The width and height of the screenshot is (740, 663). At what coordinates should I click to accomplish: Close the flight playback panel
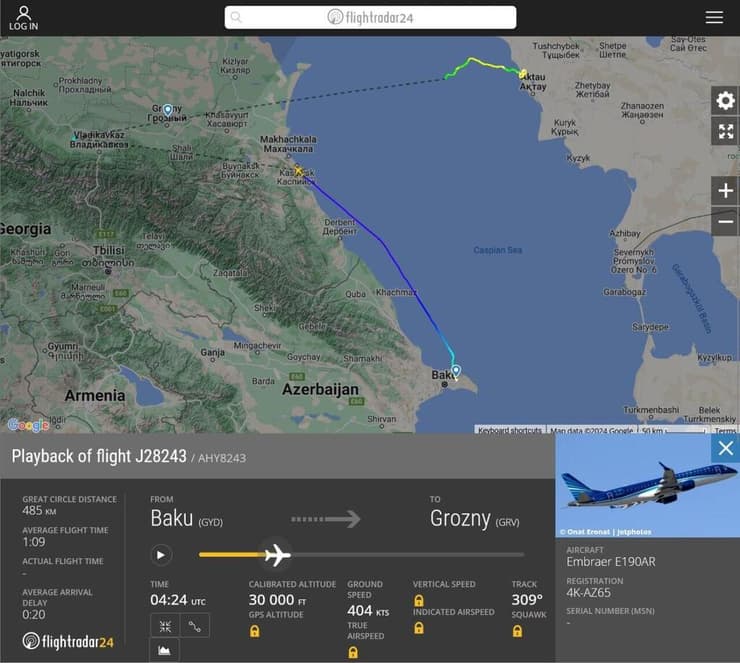coord(725,448)
